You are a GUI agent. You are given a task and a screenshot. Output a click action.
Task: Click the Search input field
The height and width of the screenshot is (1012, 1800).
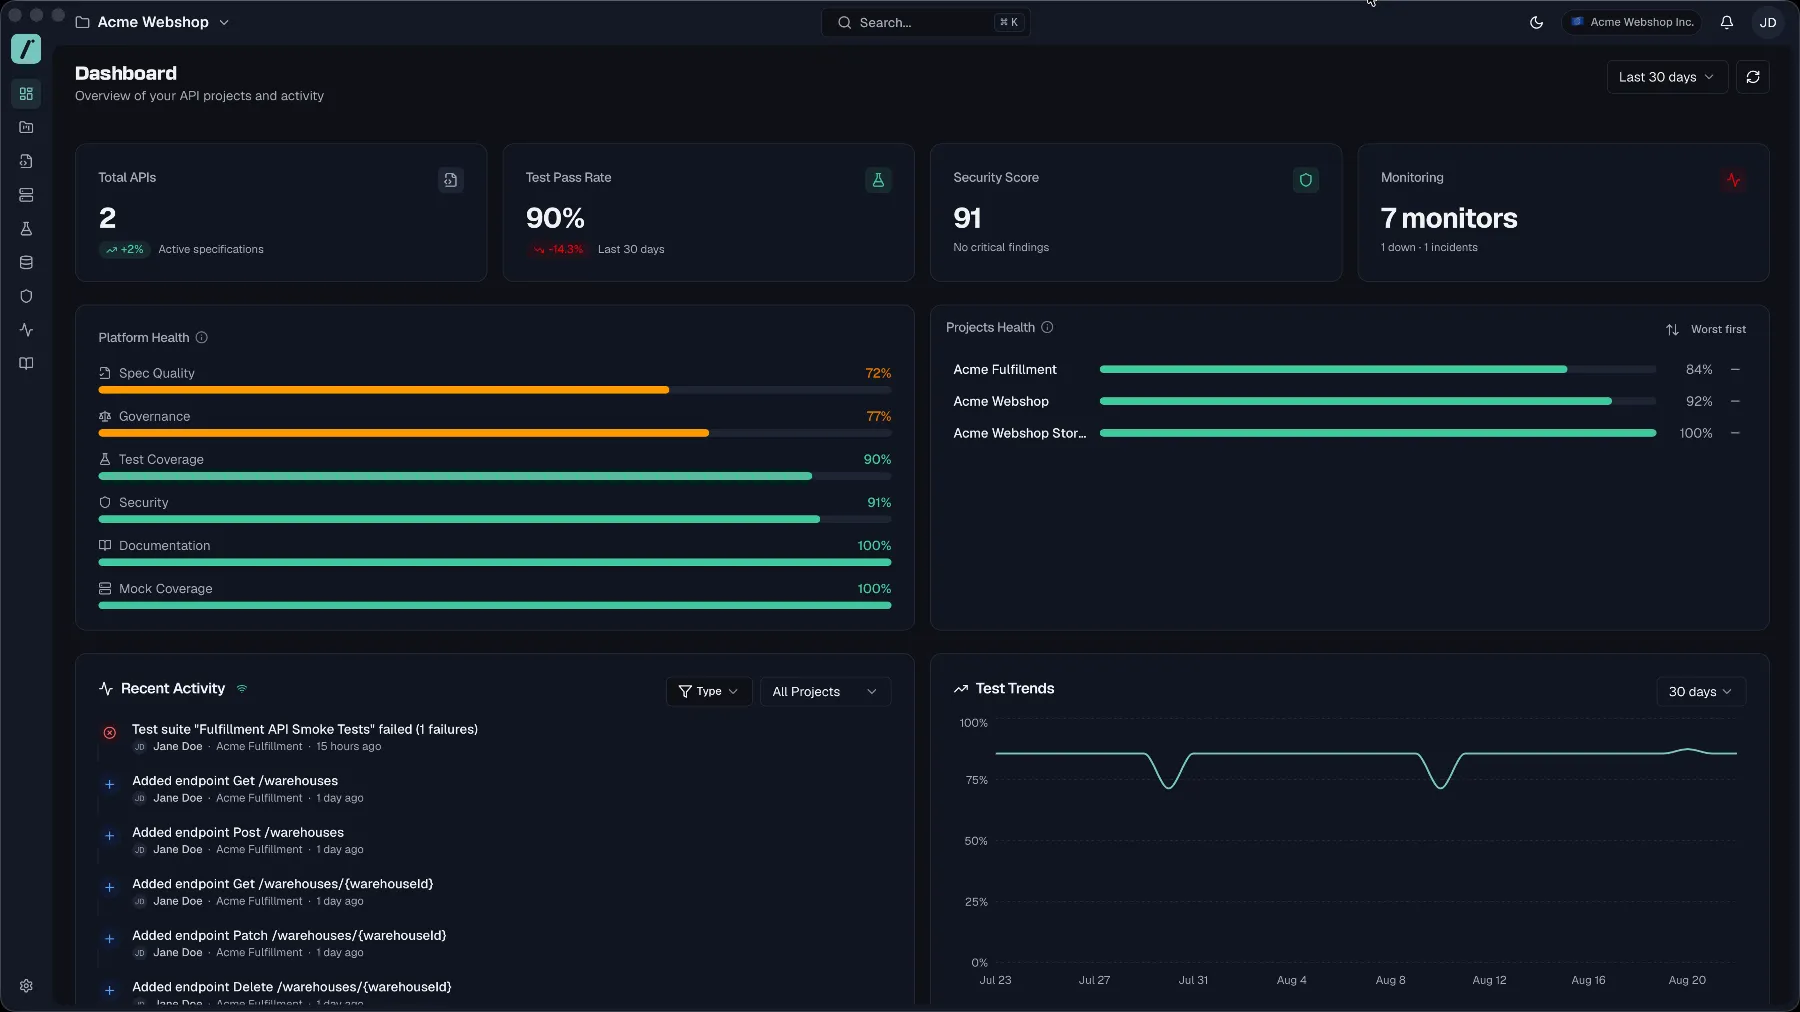926,22
